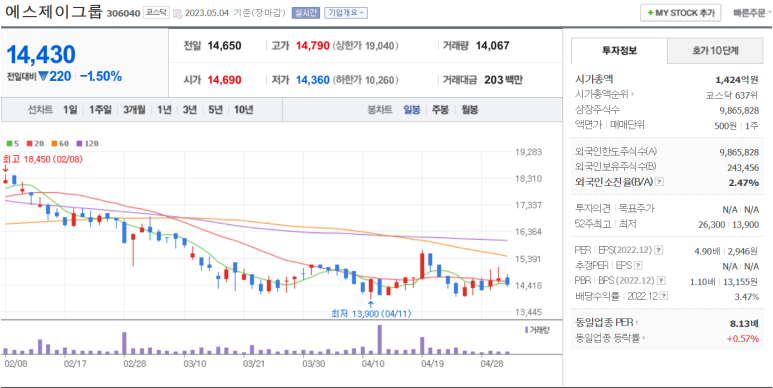Click the purple 120-day moving average legend
Screen dimensions: 773x388
click(x=87, y=143)
